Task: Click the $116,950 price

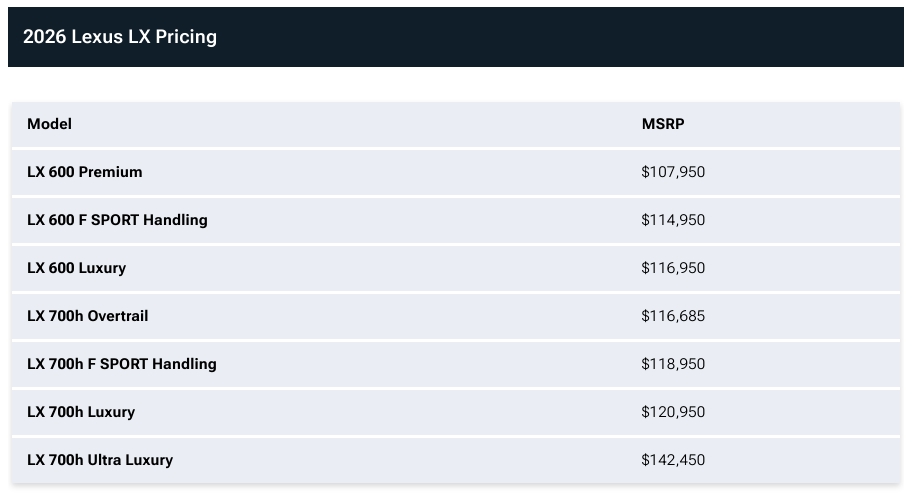Action: (673, 268)
